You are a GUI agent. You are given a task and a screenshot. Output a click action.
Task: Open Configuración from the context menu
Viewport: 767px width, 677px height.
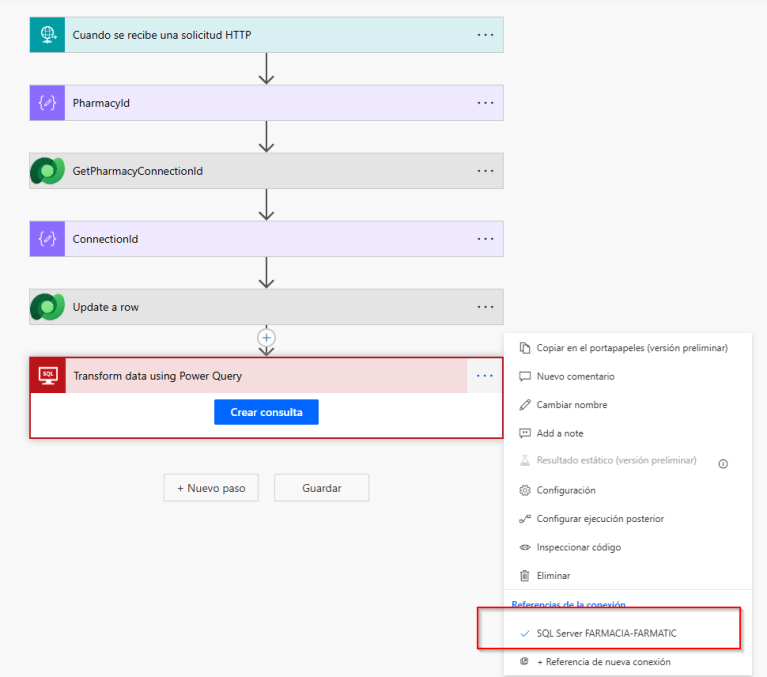pyautogui.click(x=628, y=490)
